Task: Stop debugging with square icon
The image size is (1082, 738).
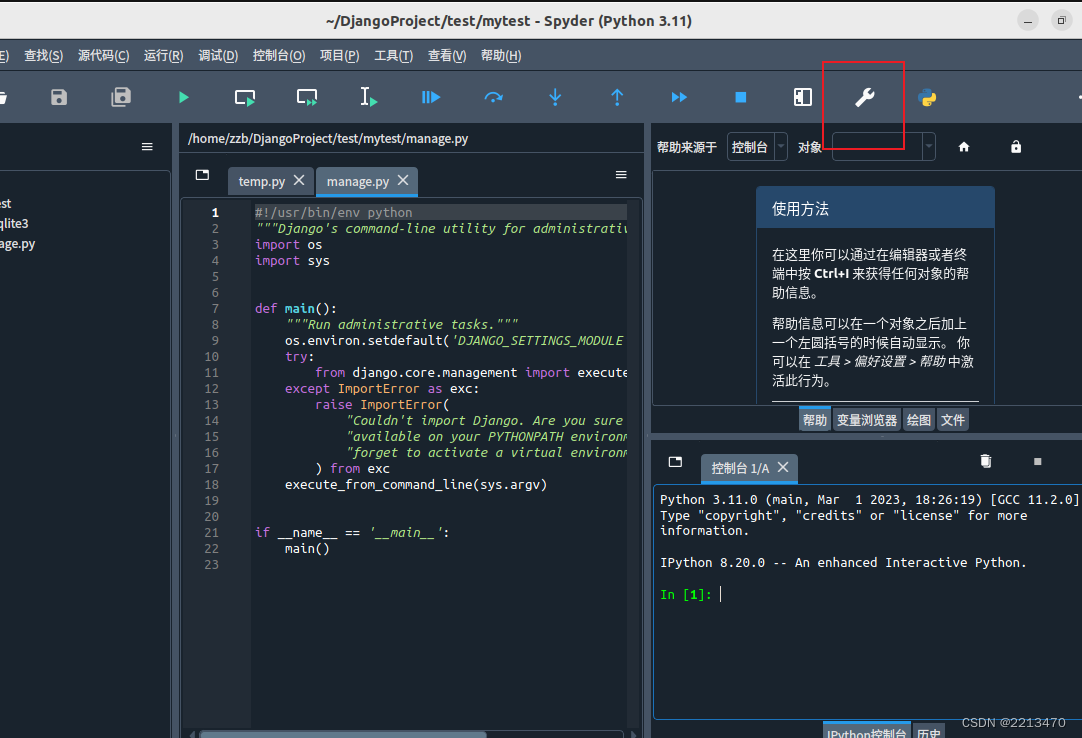Action: pos(740,97)
